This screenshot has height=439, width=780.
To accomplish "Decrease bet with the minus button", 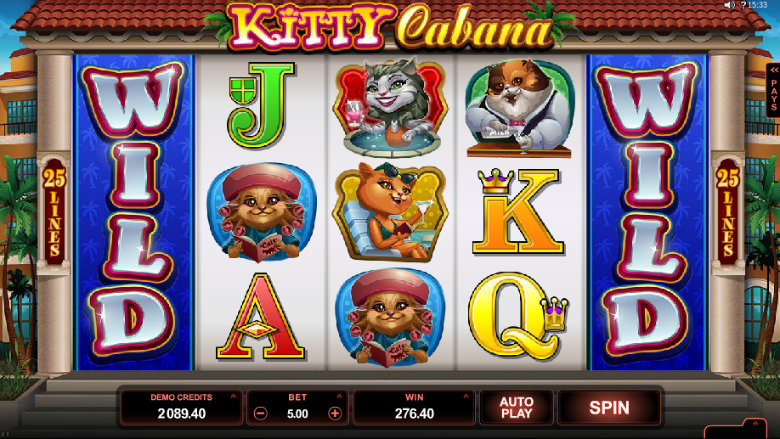I will click(260, 413).
